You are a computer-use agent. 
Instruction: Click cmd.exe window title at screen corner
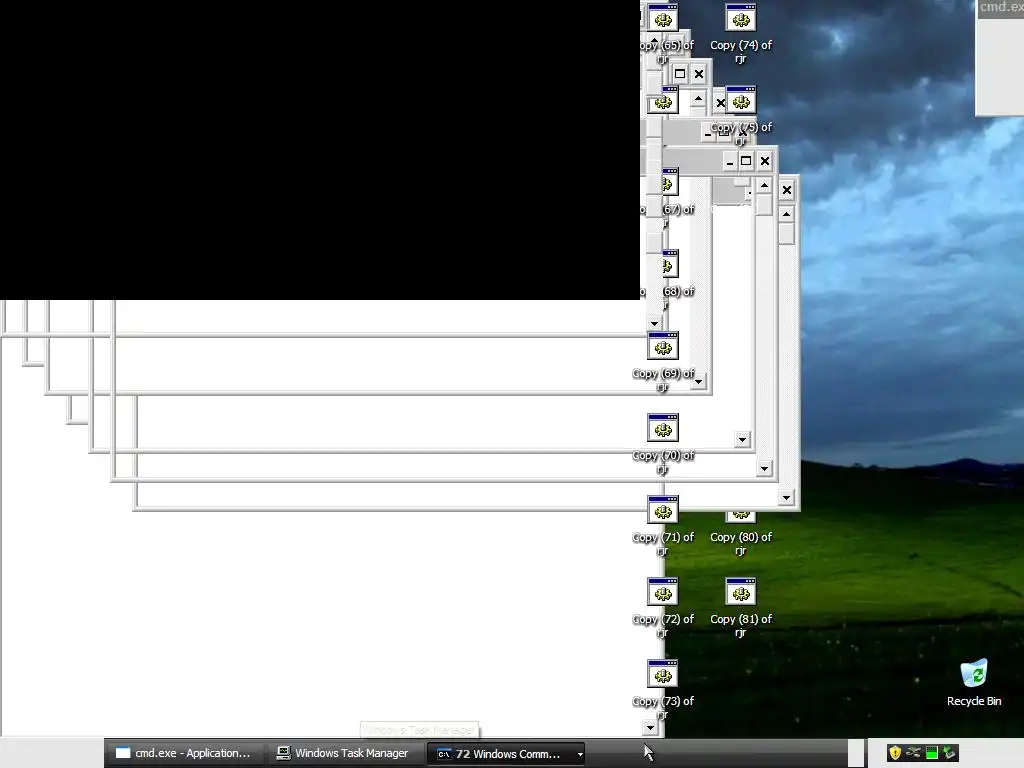click(x=1001, y=7)
